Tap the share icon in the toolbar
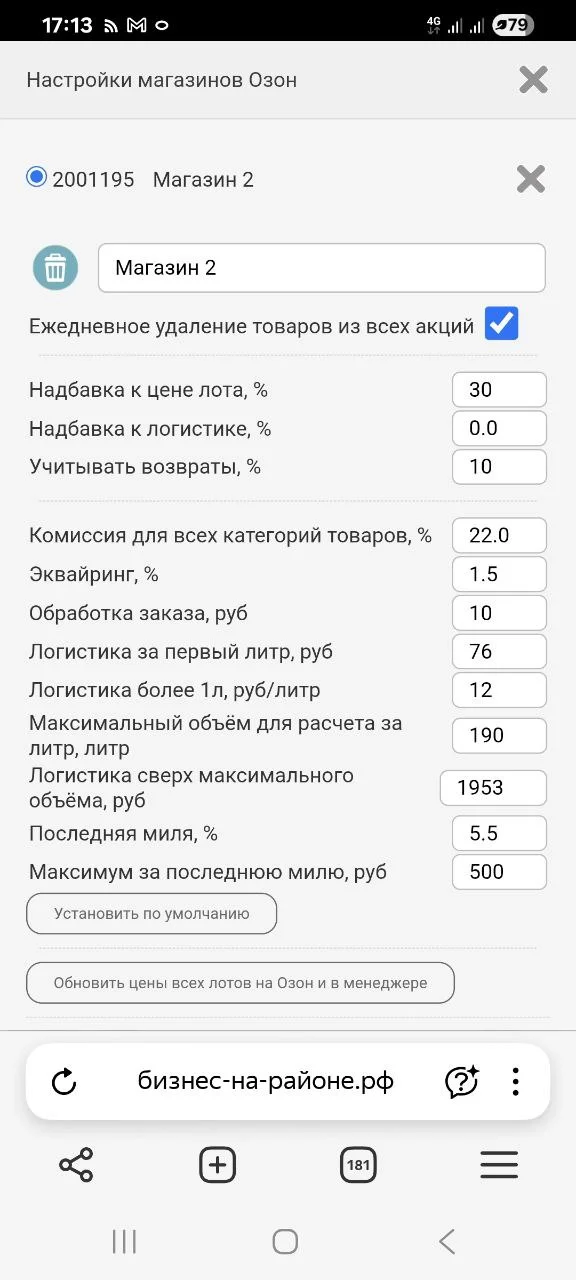This screenshot has height=1280, width=576. [75, 1164]
